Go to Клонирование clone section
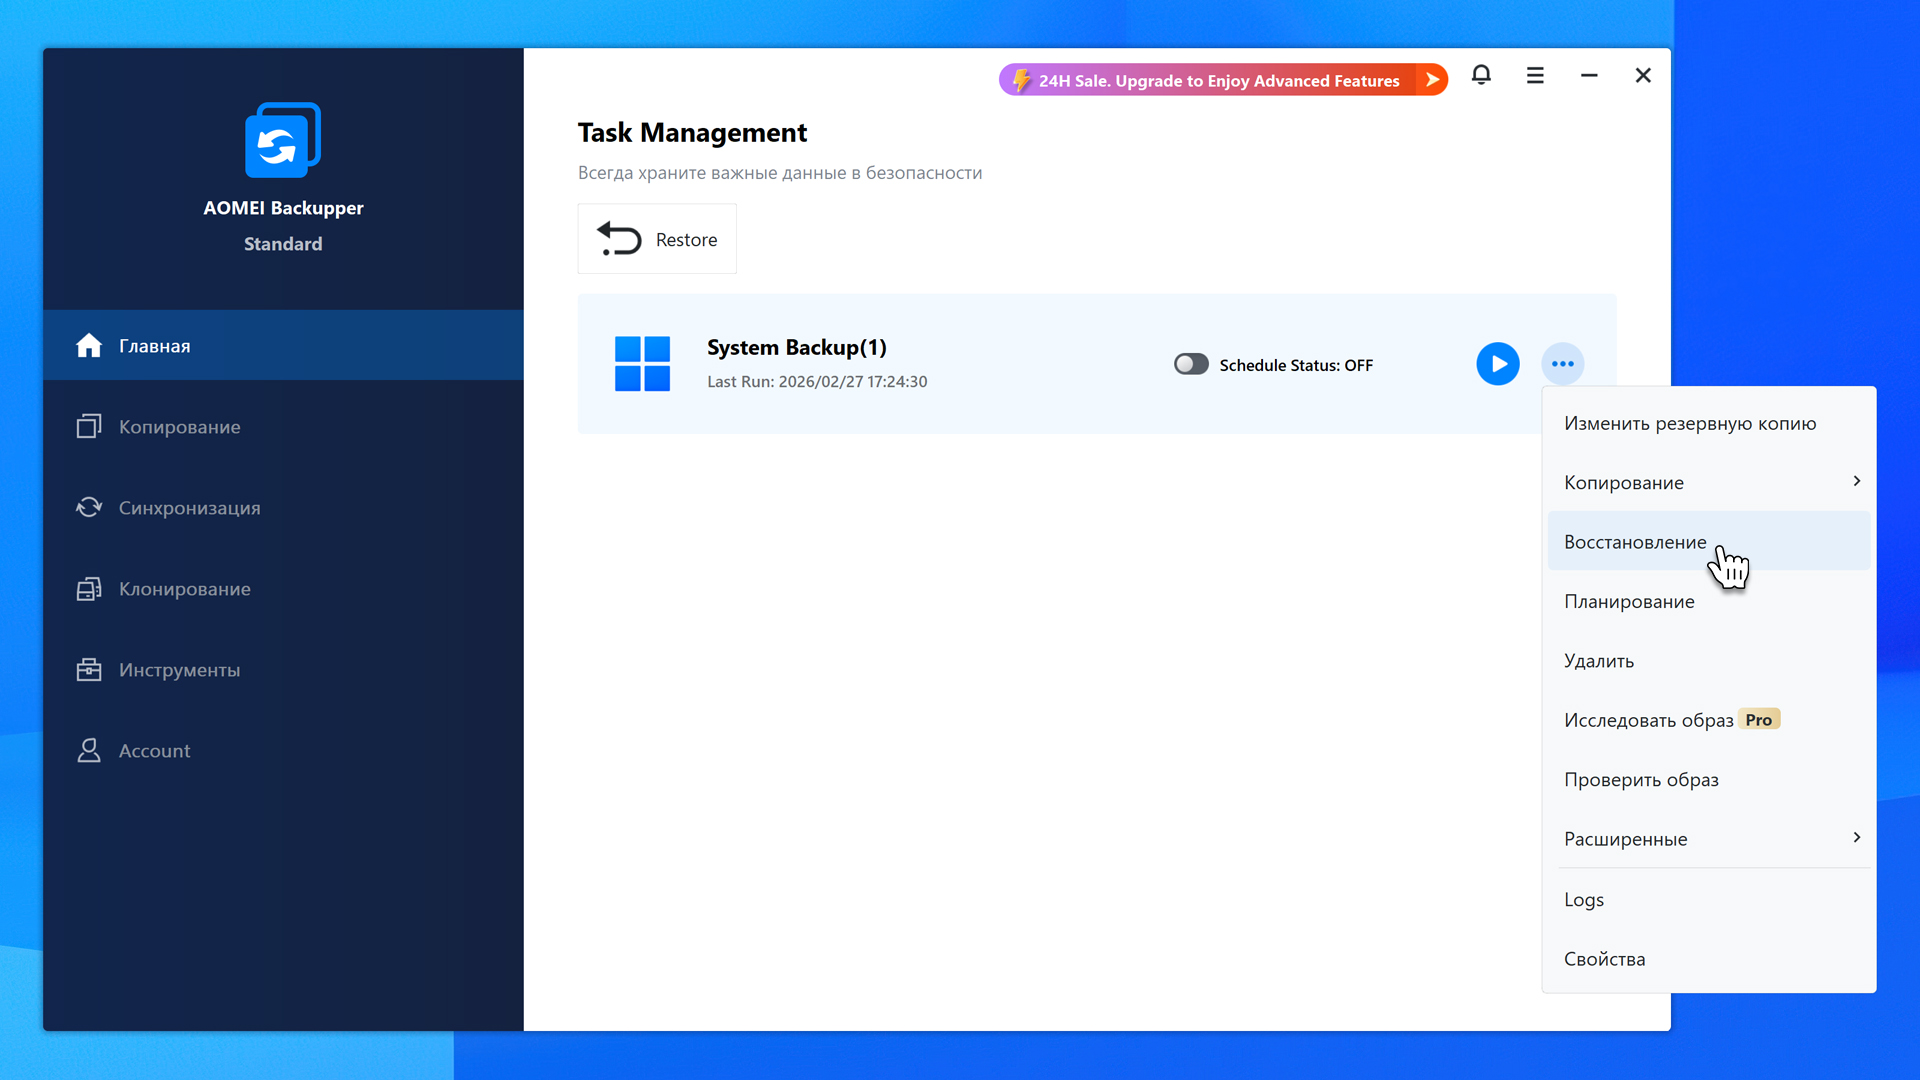Viewport: 1920px width, 1080px height. (x=184, y=589)
